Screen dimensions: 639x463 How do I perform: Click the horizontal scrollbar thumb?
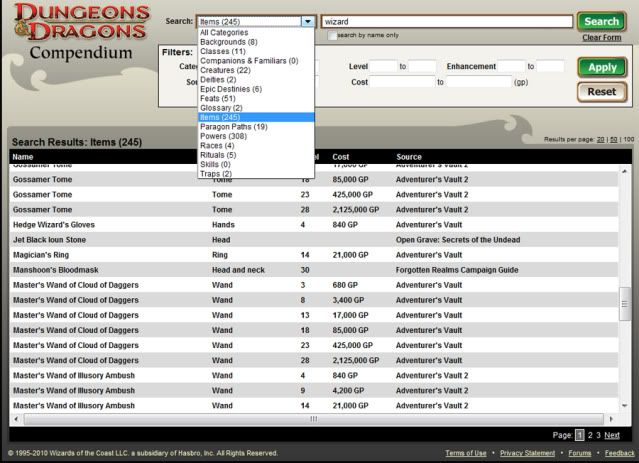[313, 419]
